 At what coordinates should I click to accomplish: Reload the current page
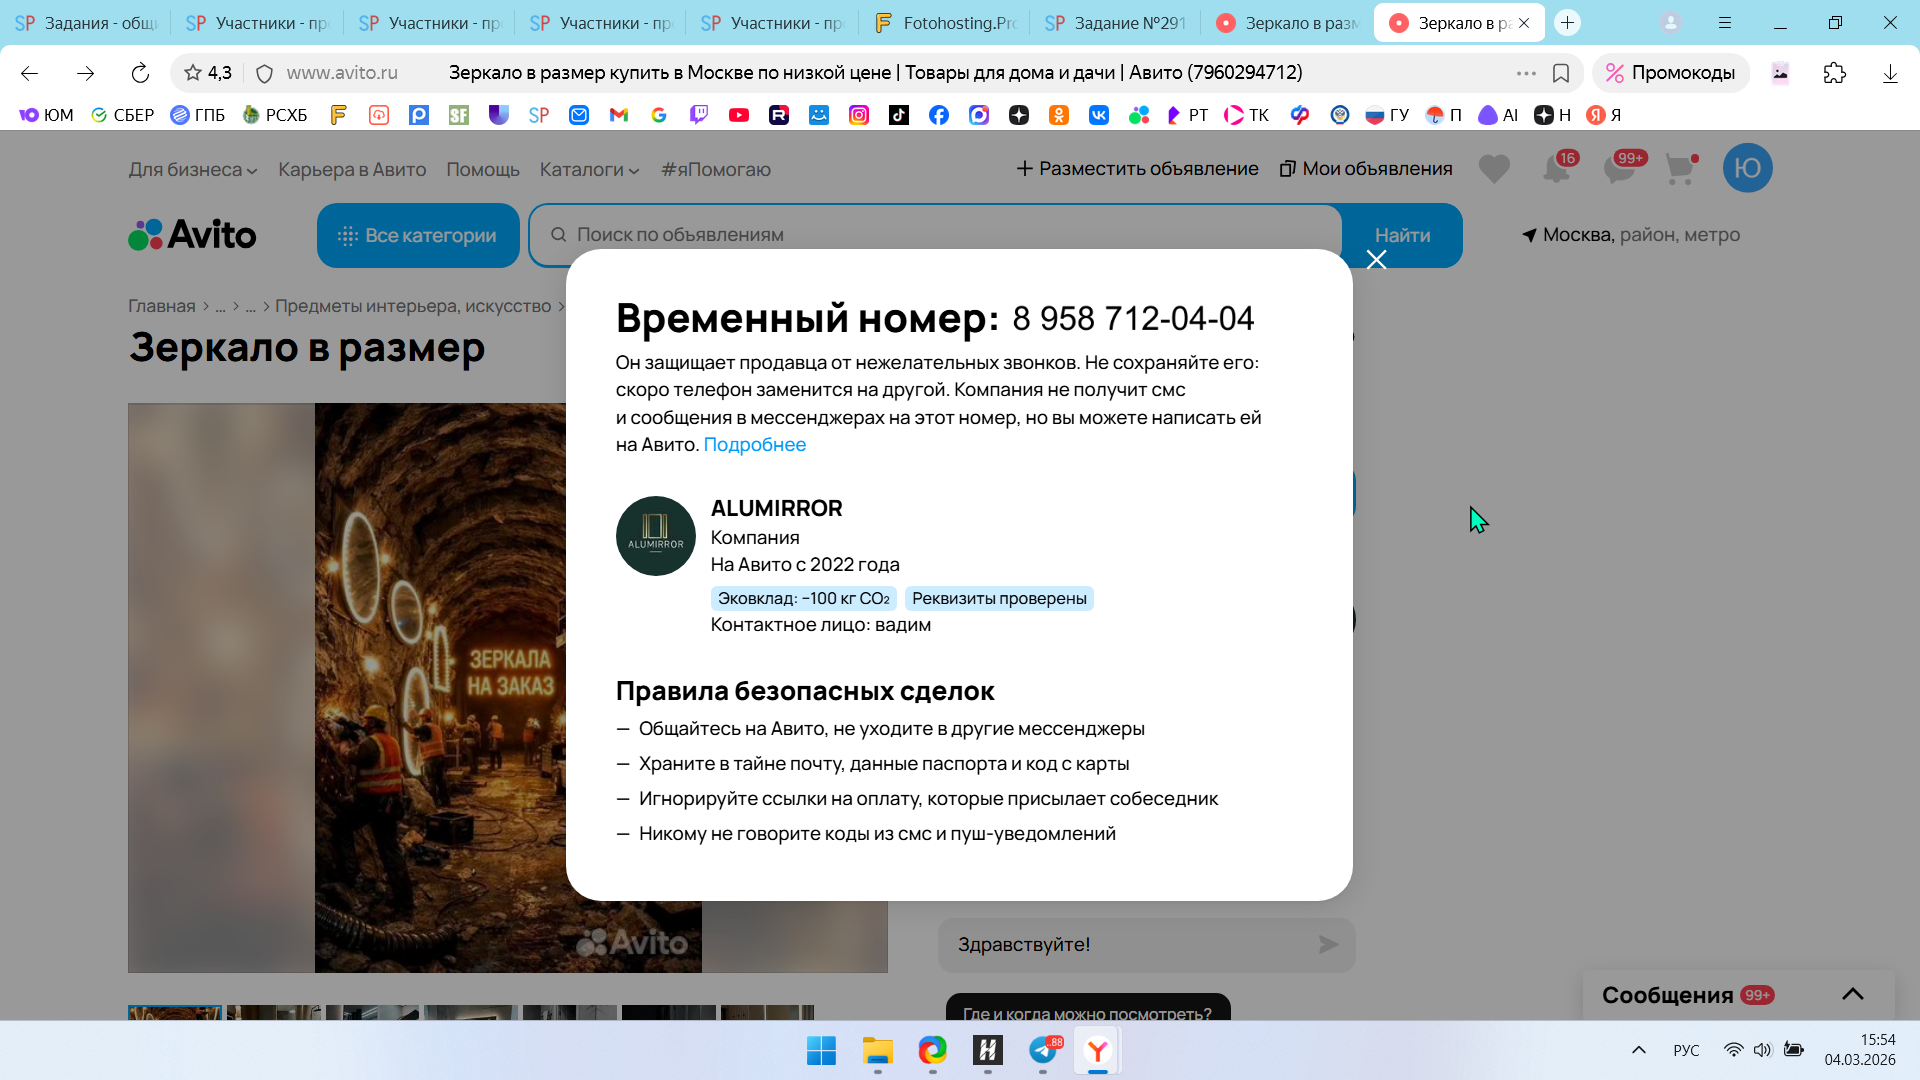click(140, 73)
